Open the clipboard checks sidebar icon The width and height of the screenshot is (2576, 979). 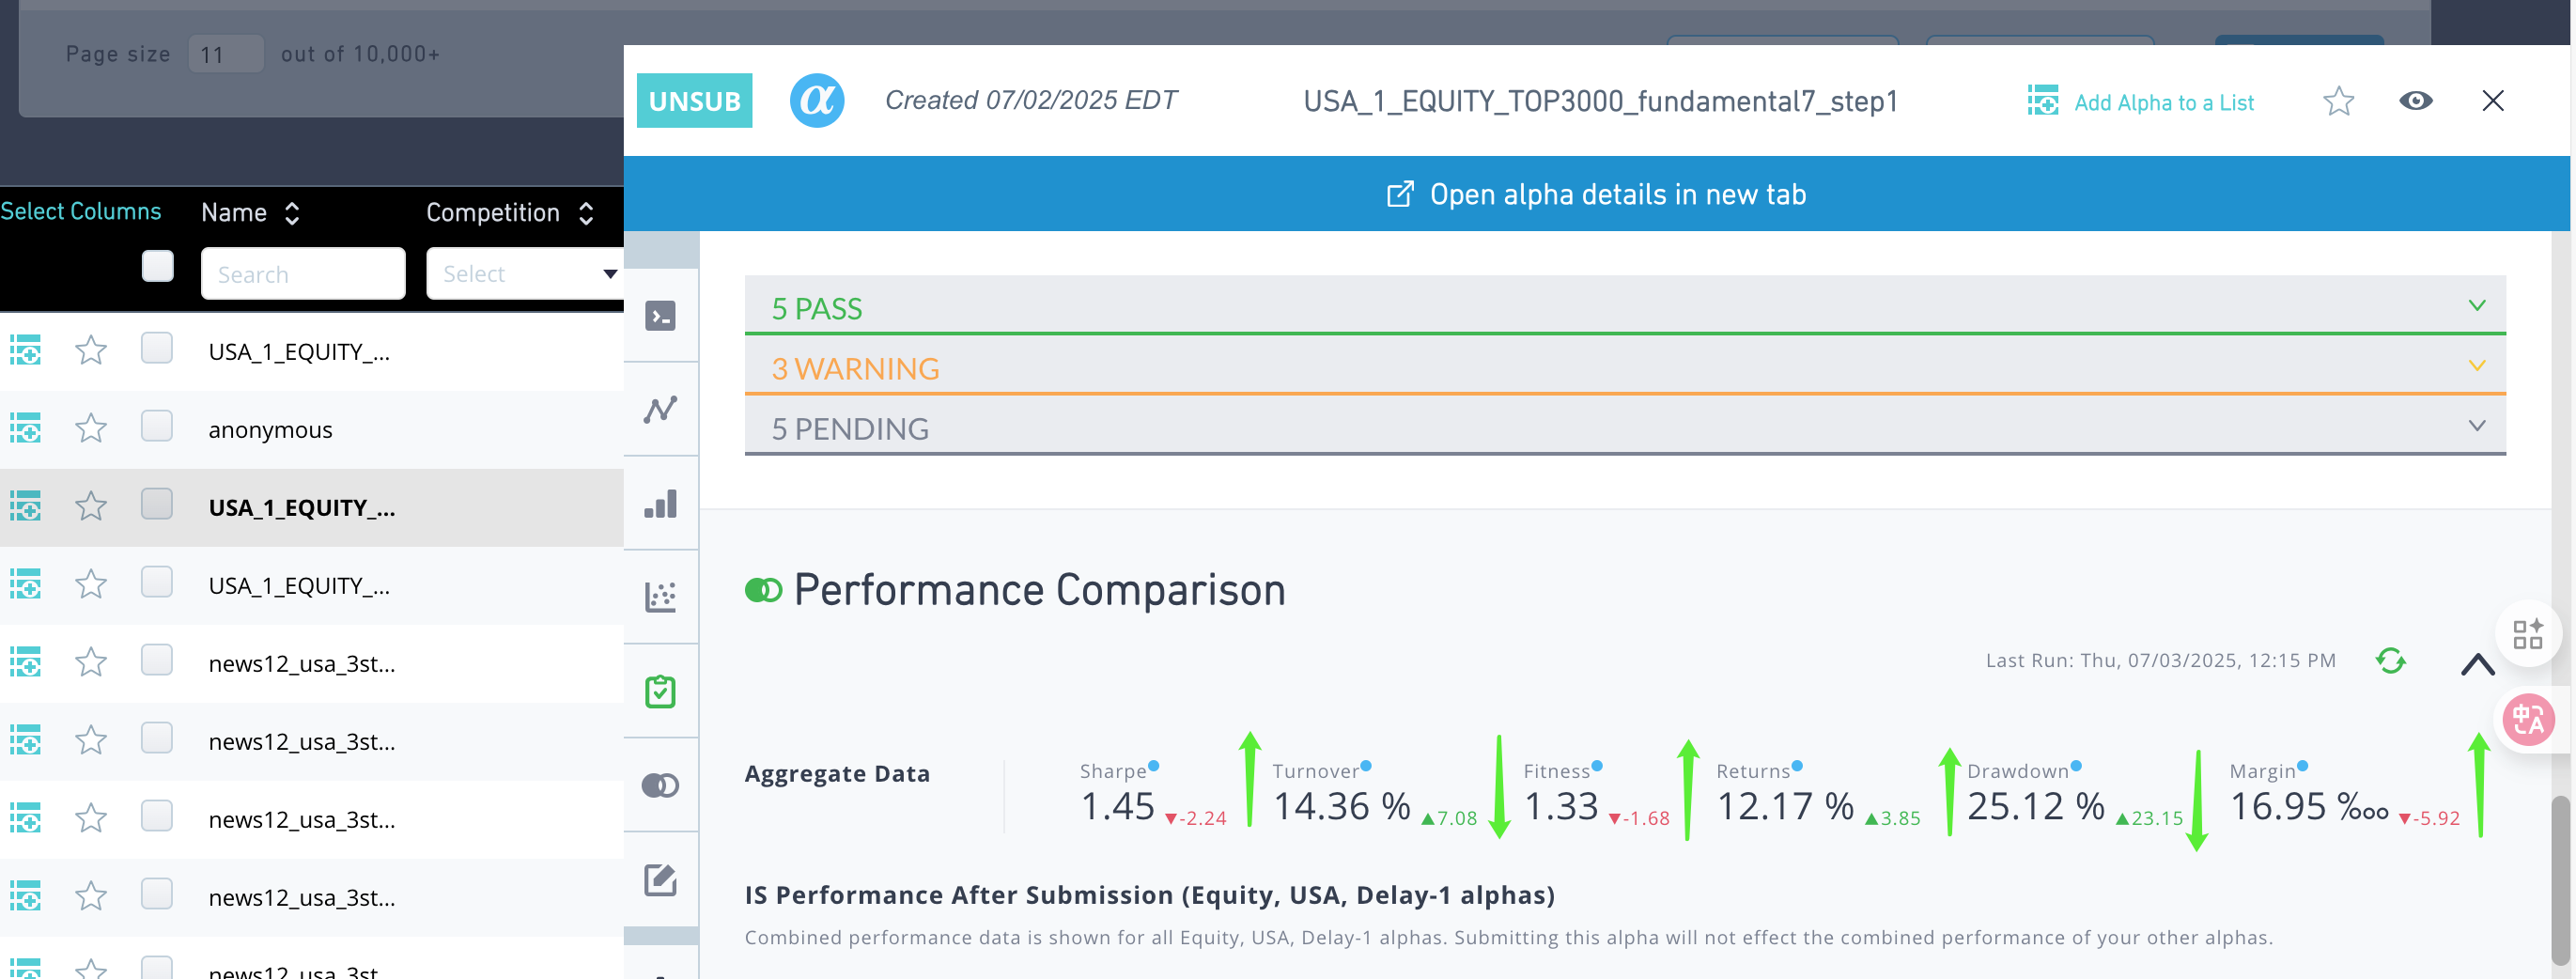660,691
